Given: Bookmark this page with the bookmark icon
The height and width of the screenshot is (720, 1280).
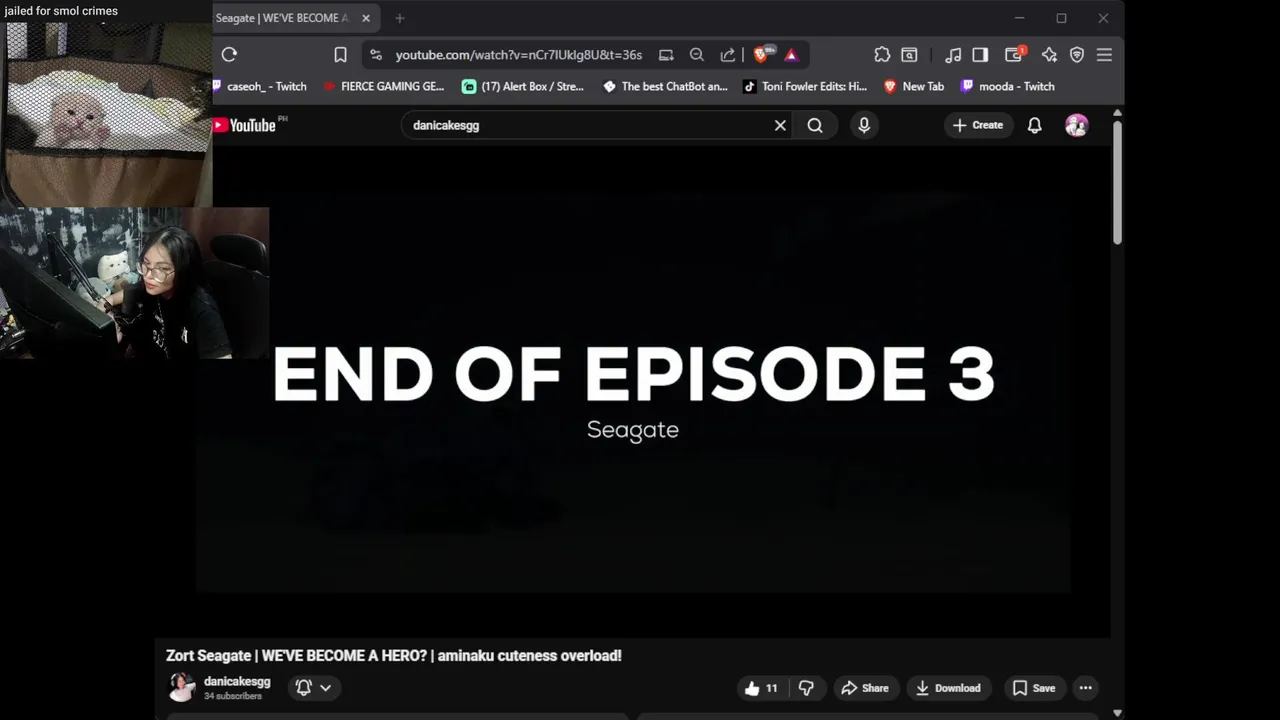Looking at the screenshot, I should point(340,55).
